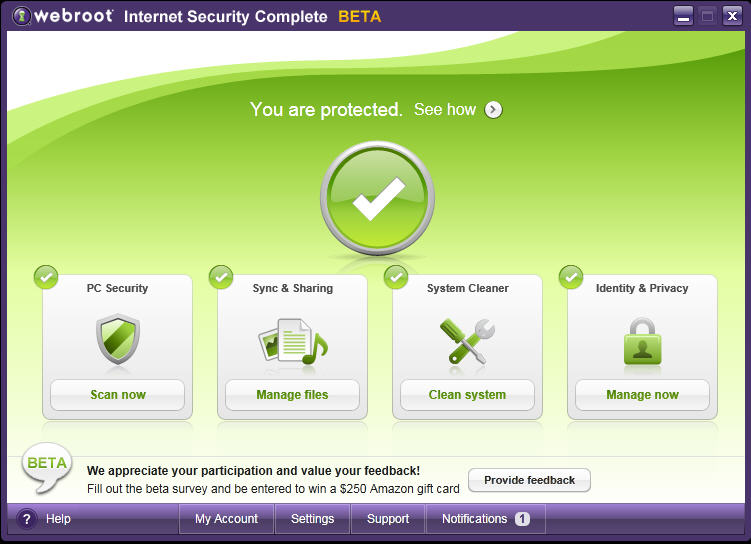The image size is (751, 544).
Task: Open the My Account tab
Action: (x=227, y=519)
